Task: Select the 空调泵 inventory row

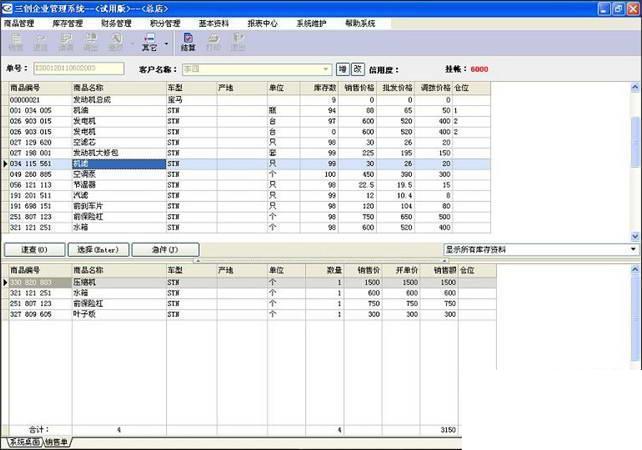Action: 249,174
